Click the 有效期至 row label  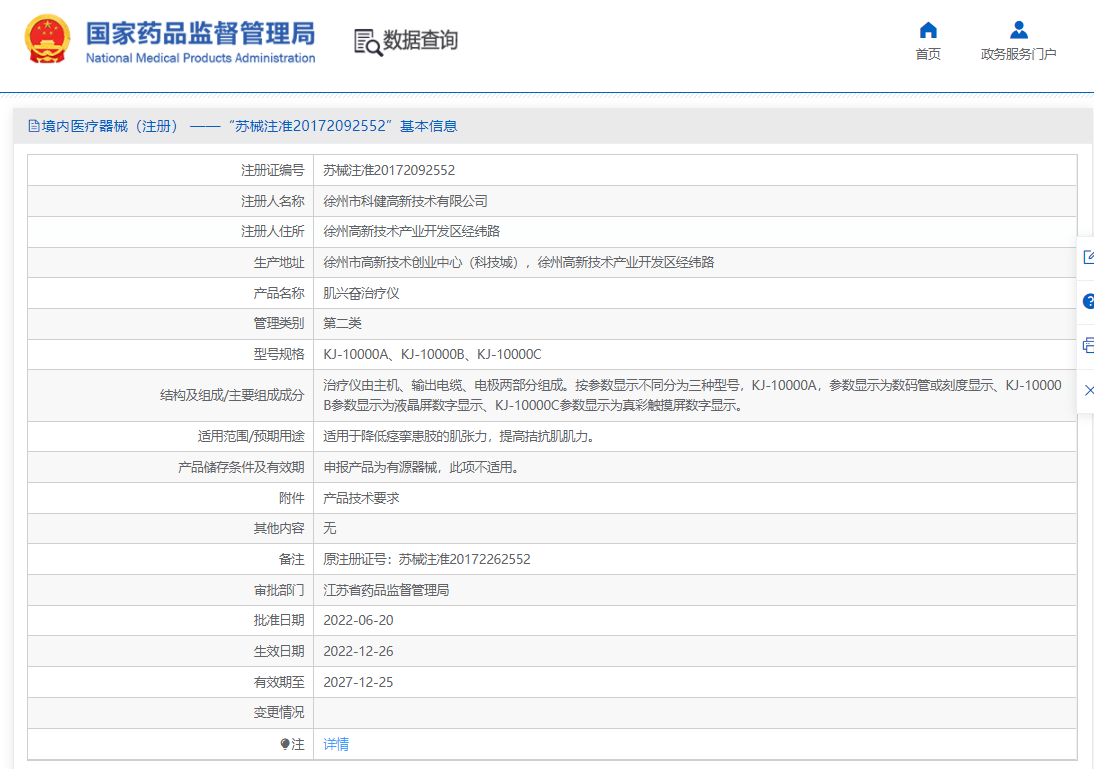[x=279, y=682]
